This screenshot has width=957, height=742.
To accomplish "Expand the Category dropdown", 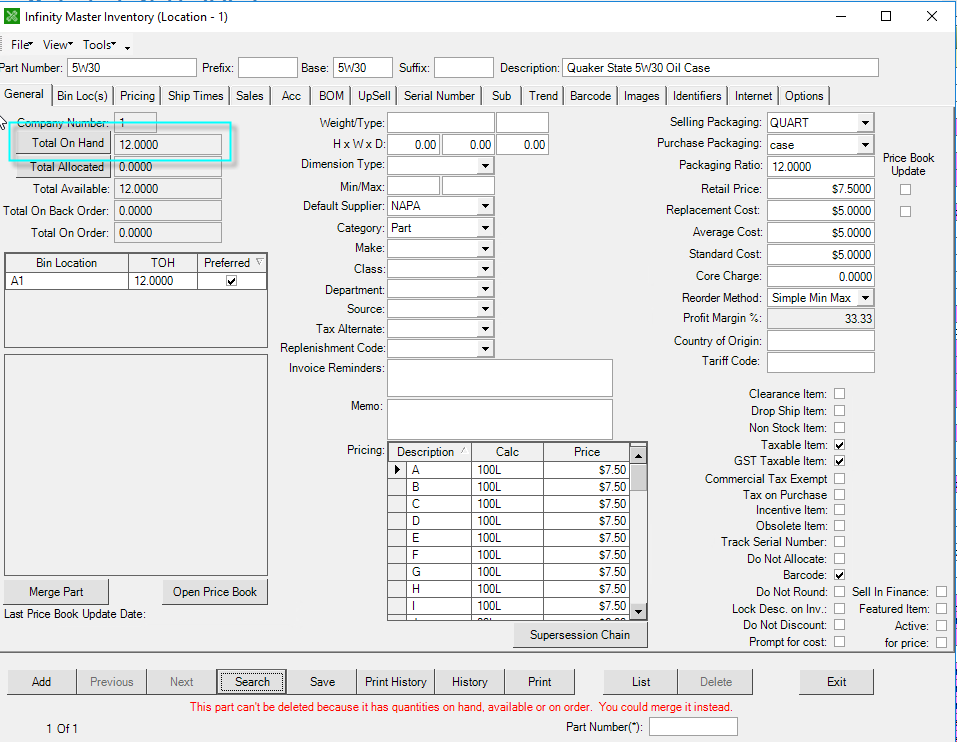I will (485, 228).
